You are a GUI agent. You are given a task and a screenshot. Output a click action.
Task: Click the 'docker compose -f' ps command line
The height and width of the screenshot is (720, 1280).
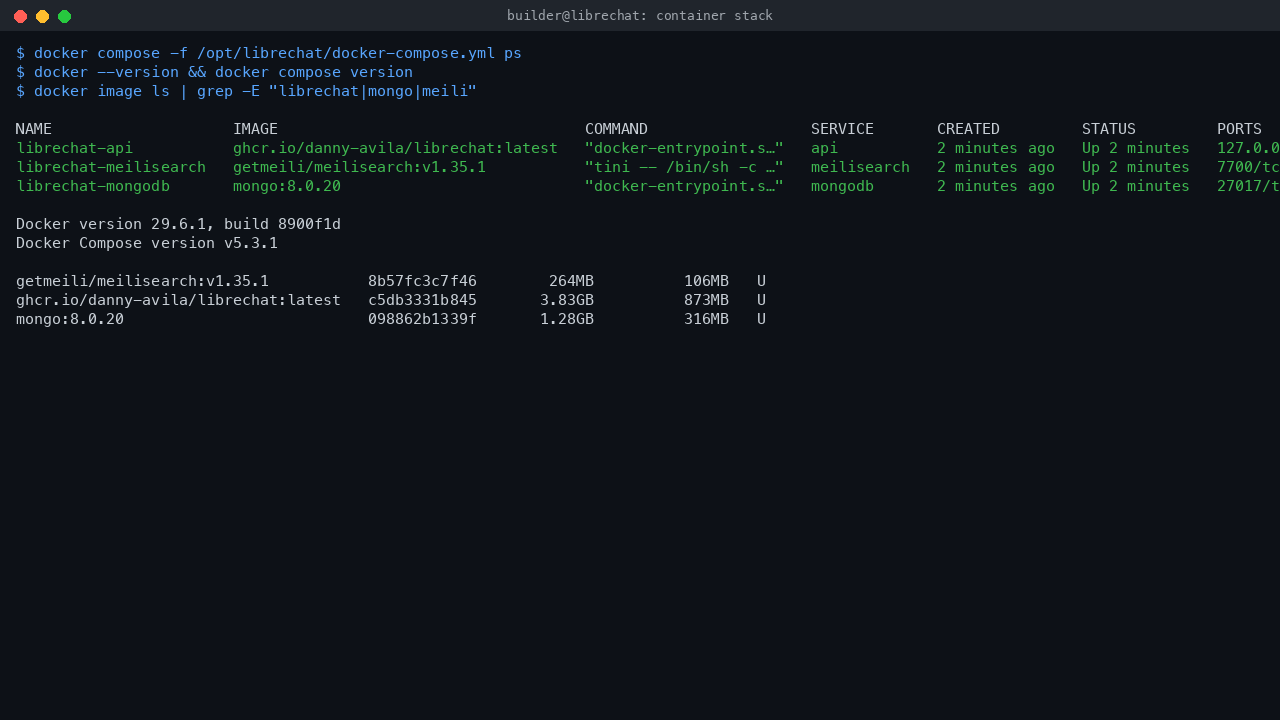[x=269, y=53]
